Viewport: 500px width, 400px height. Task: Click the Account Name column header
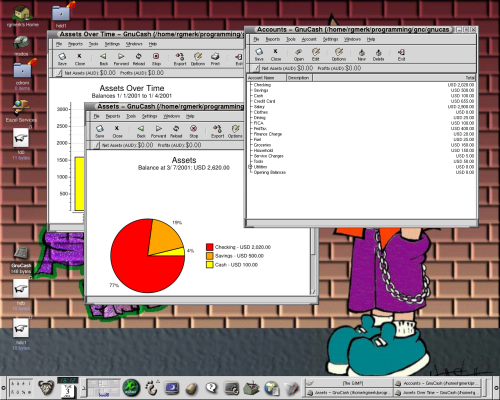pyautogui.click(x=266, y=78)
